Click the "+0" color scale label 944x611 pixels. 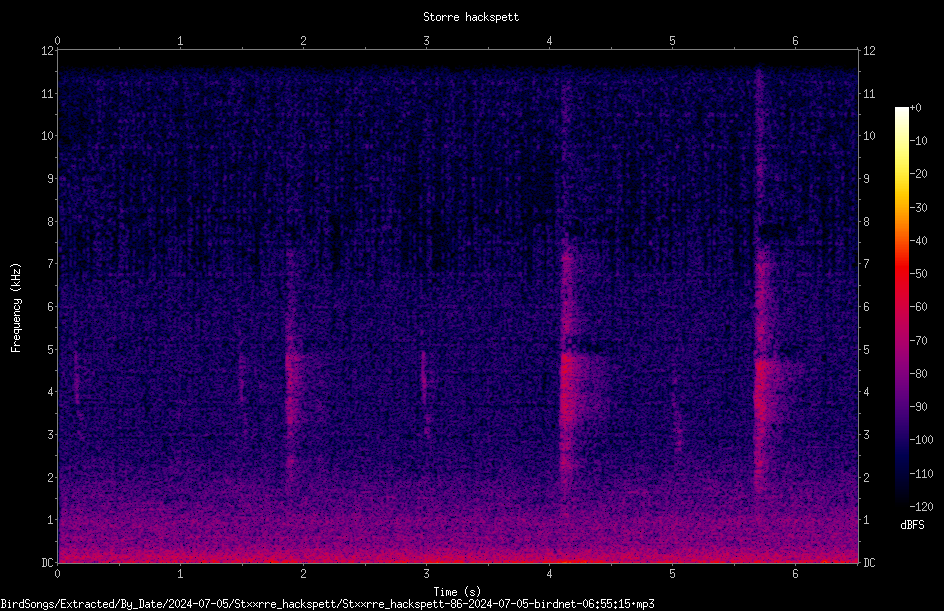tap(915, 108)
